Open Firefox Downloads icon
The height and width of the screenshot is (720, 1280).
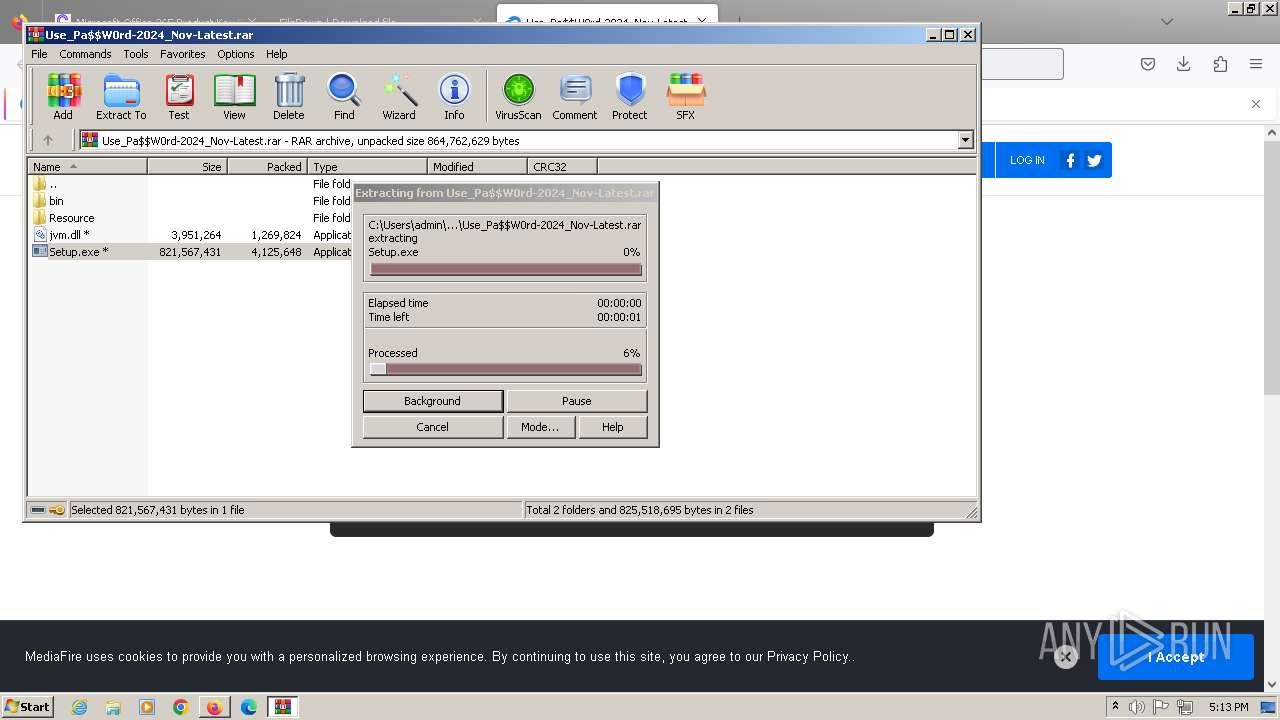1184,64
